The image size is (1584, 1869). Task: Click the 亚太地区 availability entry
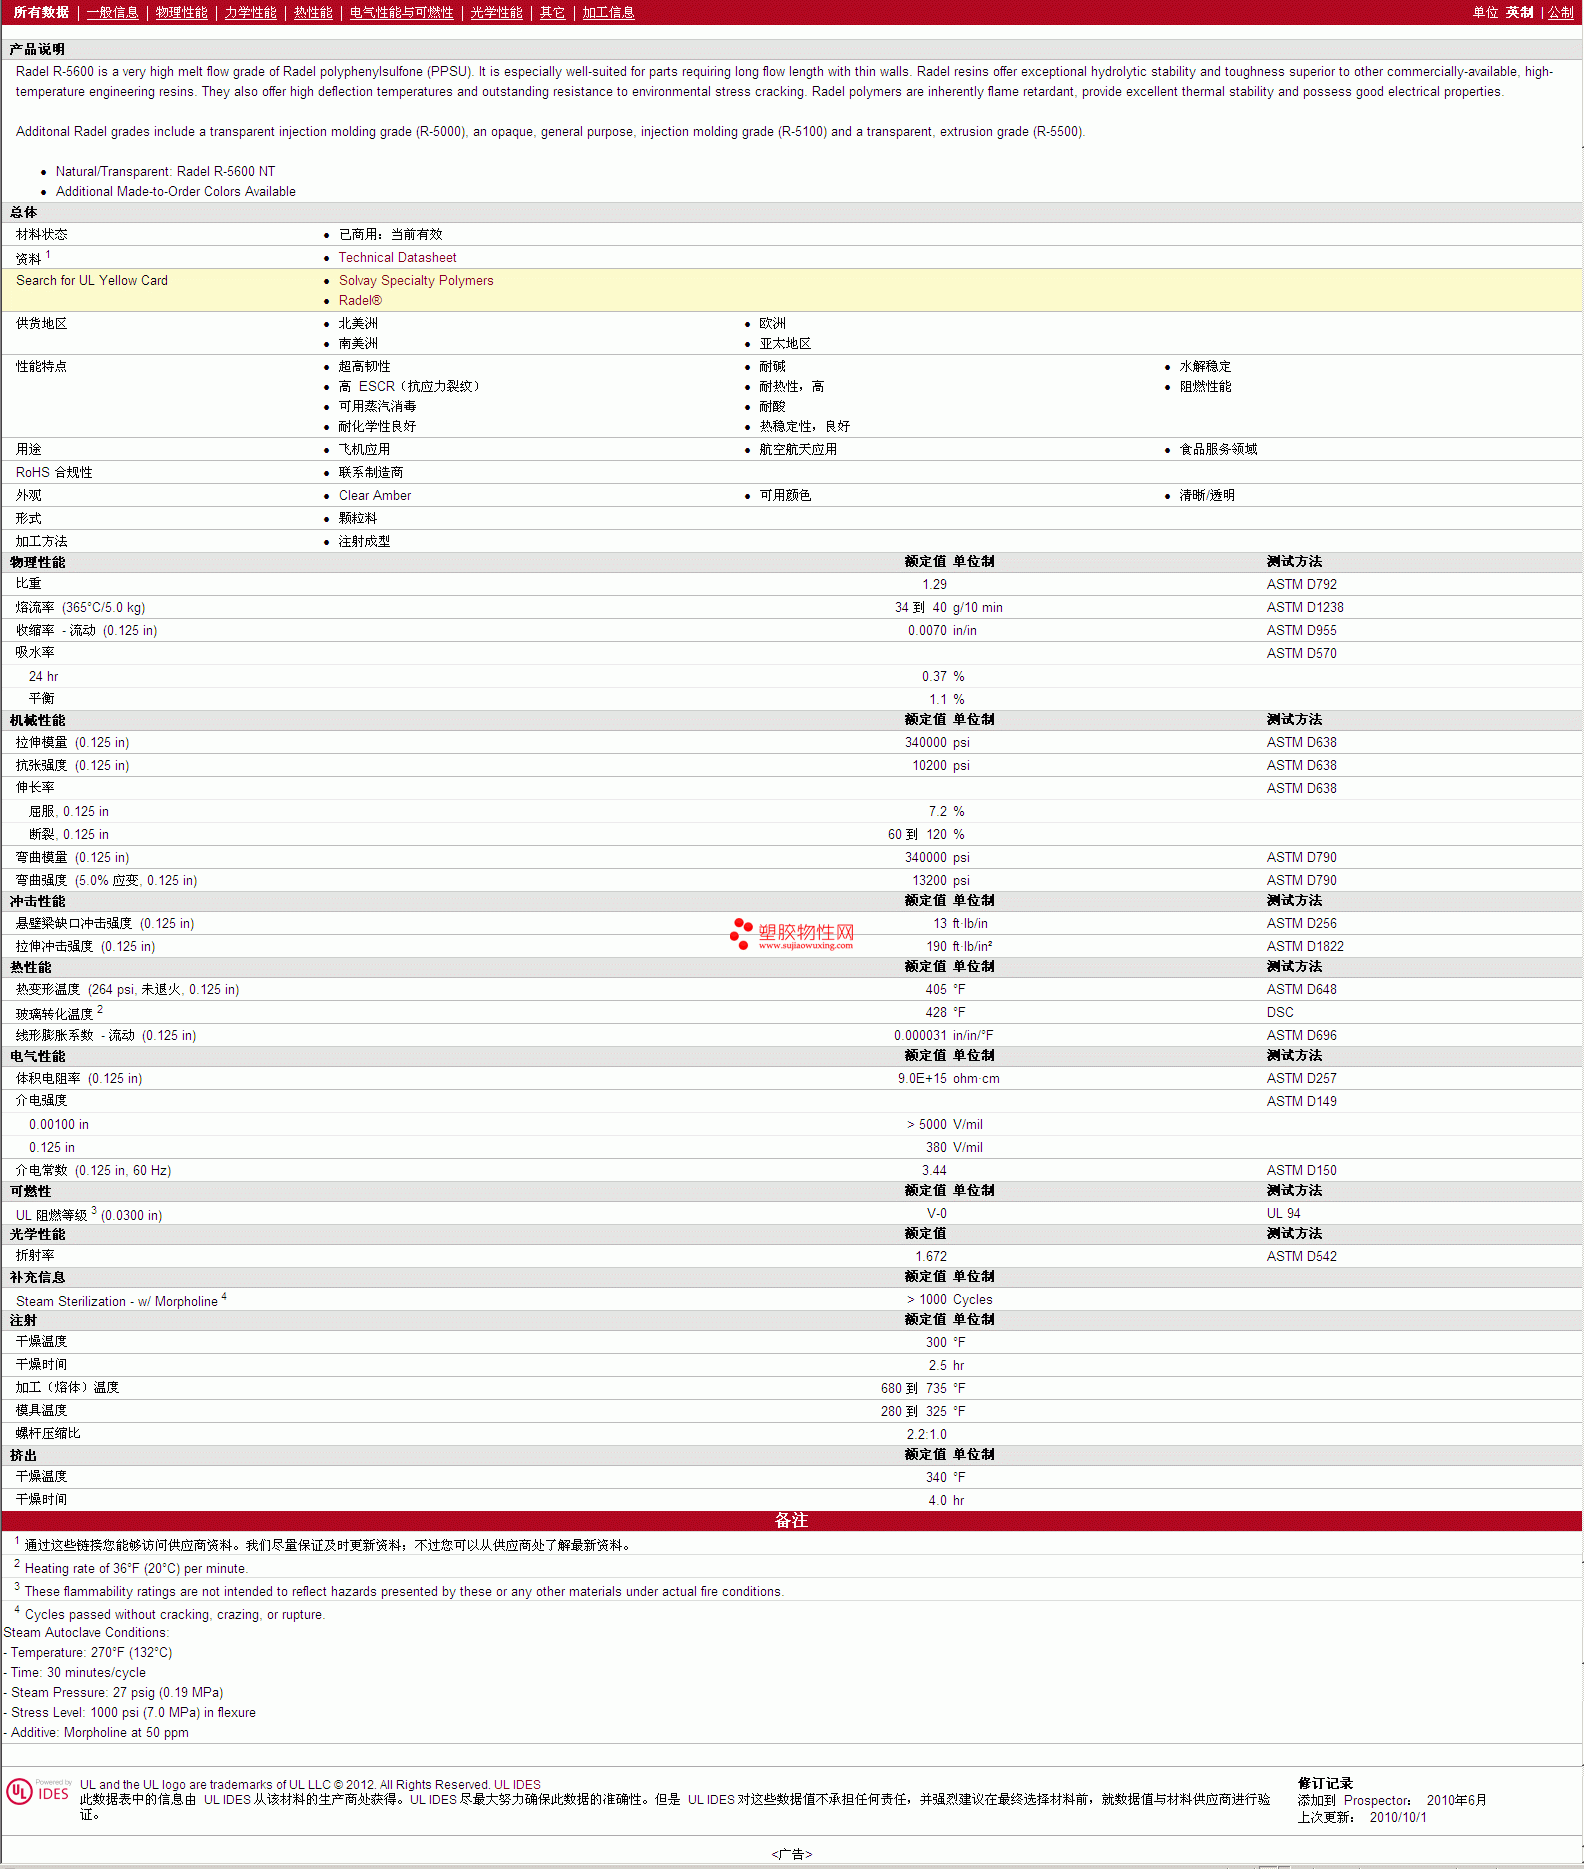click(785, 343)
